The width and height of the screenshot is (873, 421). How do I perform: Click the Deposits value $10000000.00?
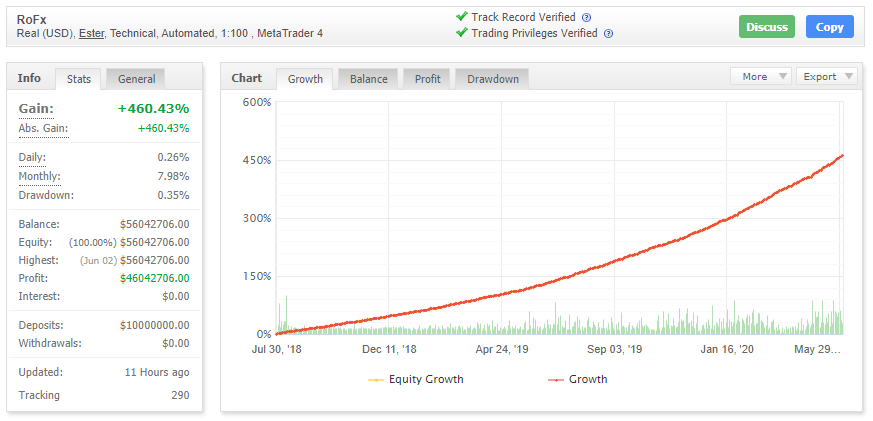pyautogui.click(x=154, y=325)
